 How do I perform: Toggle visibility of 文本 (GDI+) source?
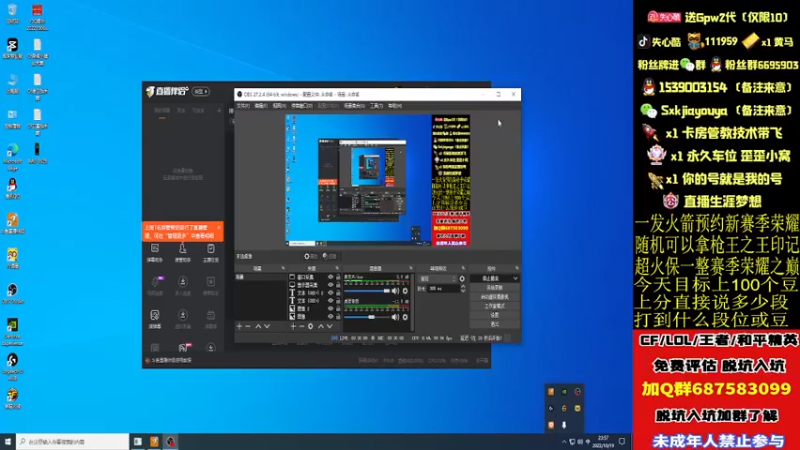(330, 301)
